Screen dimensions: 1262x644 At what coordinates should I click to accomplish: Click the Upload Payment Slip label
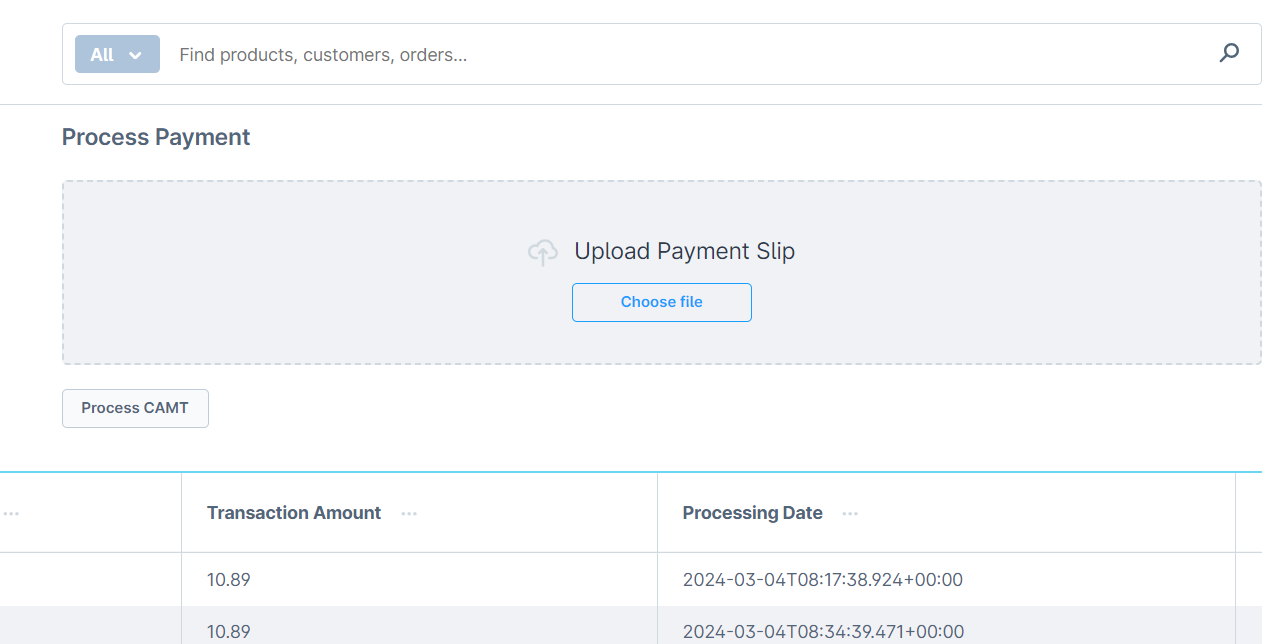tap(684, 251)
